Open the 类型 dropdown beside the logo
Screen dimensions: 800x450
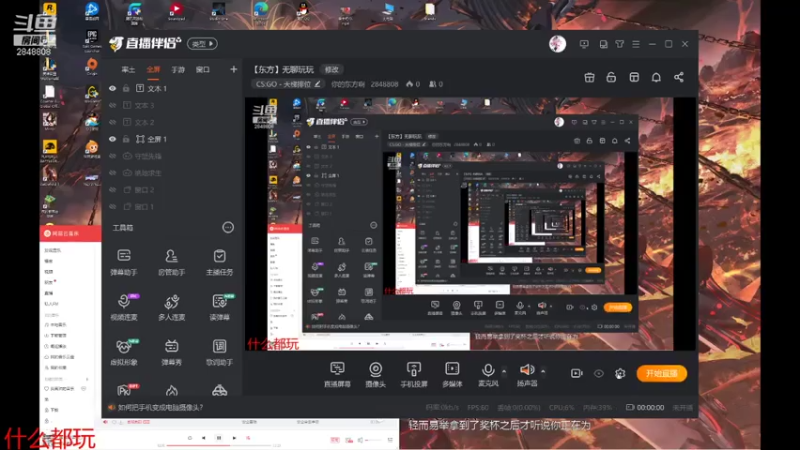coord(203,44)
